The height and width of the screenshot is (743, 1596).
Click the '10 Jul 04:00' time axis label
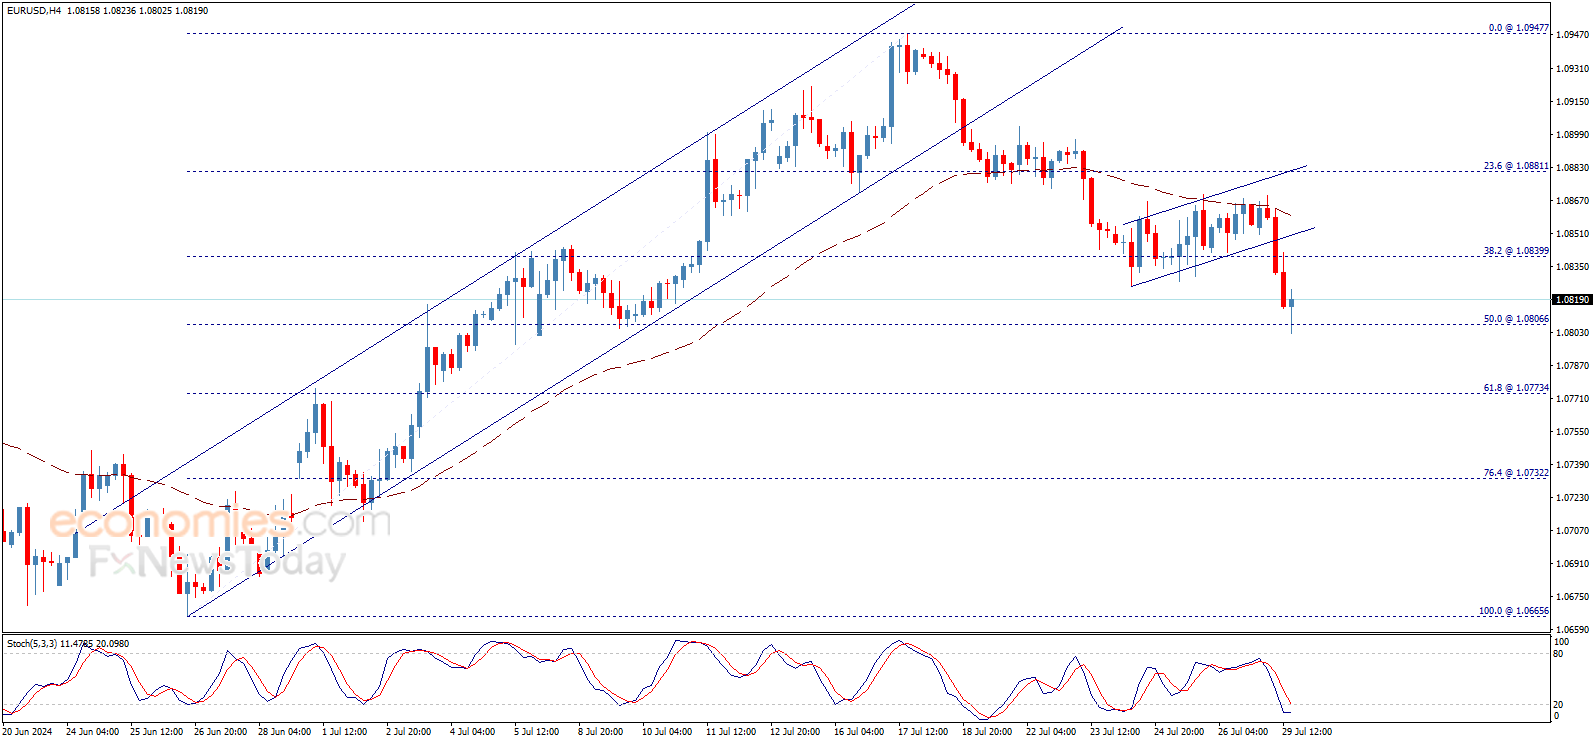667,732
